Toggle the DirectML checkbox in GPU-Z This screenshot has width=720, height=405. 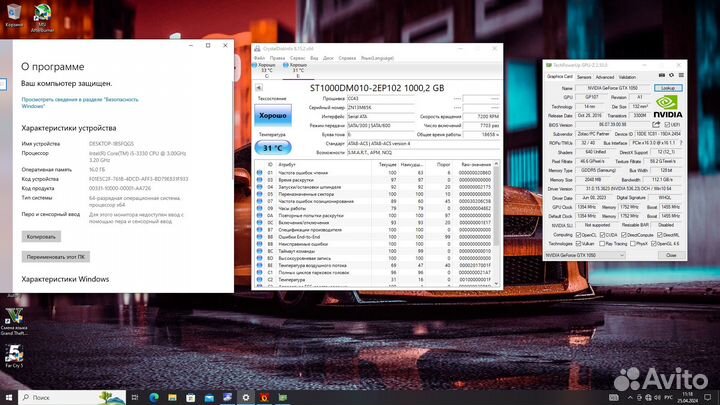[x=660, y=235]
